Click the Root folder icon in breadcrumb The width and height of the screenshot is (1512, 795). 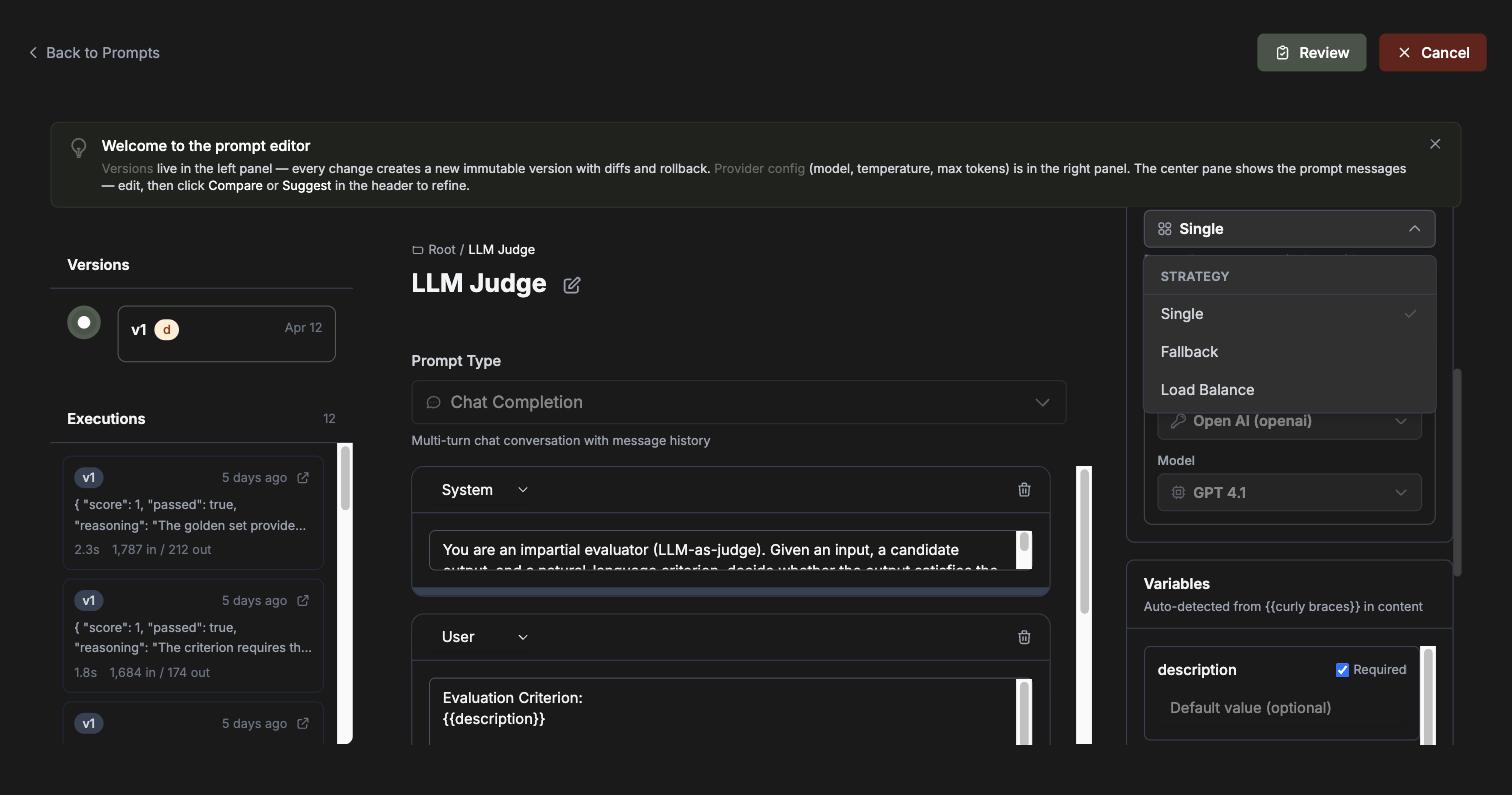418,250
